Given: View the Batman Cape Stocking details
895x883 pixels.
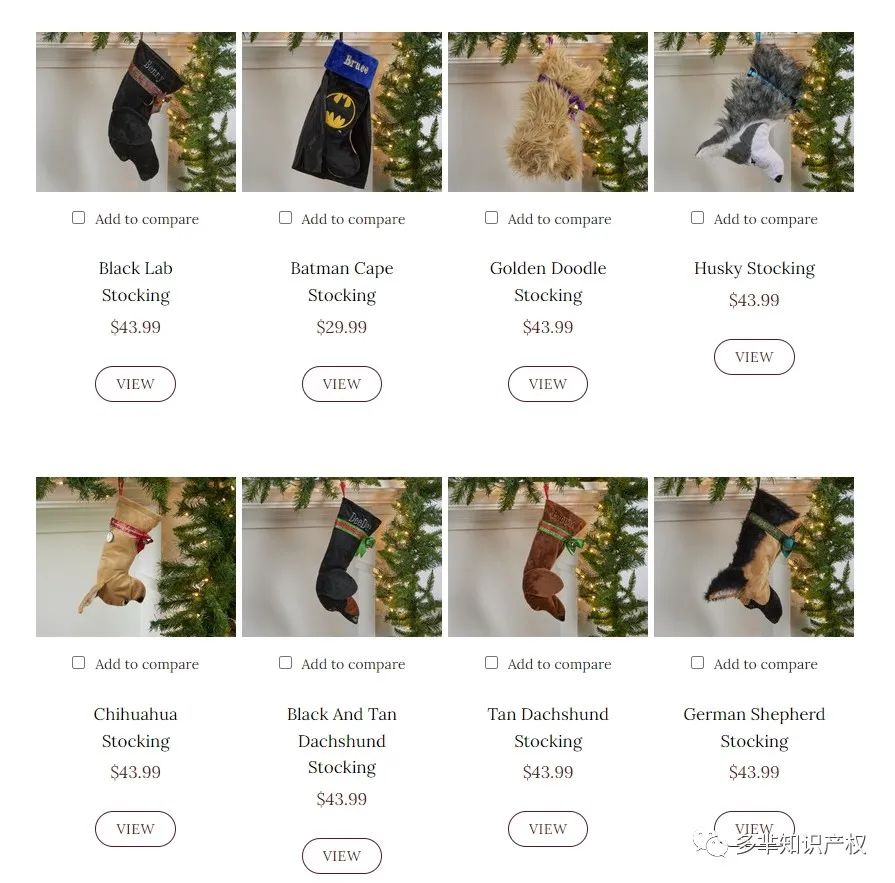Looking at the screenshot, I should 342,384.
